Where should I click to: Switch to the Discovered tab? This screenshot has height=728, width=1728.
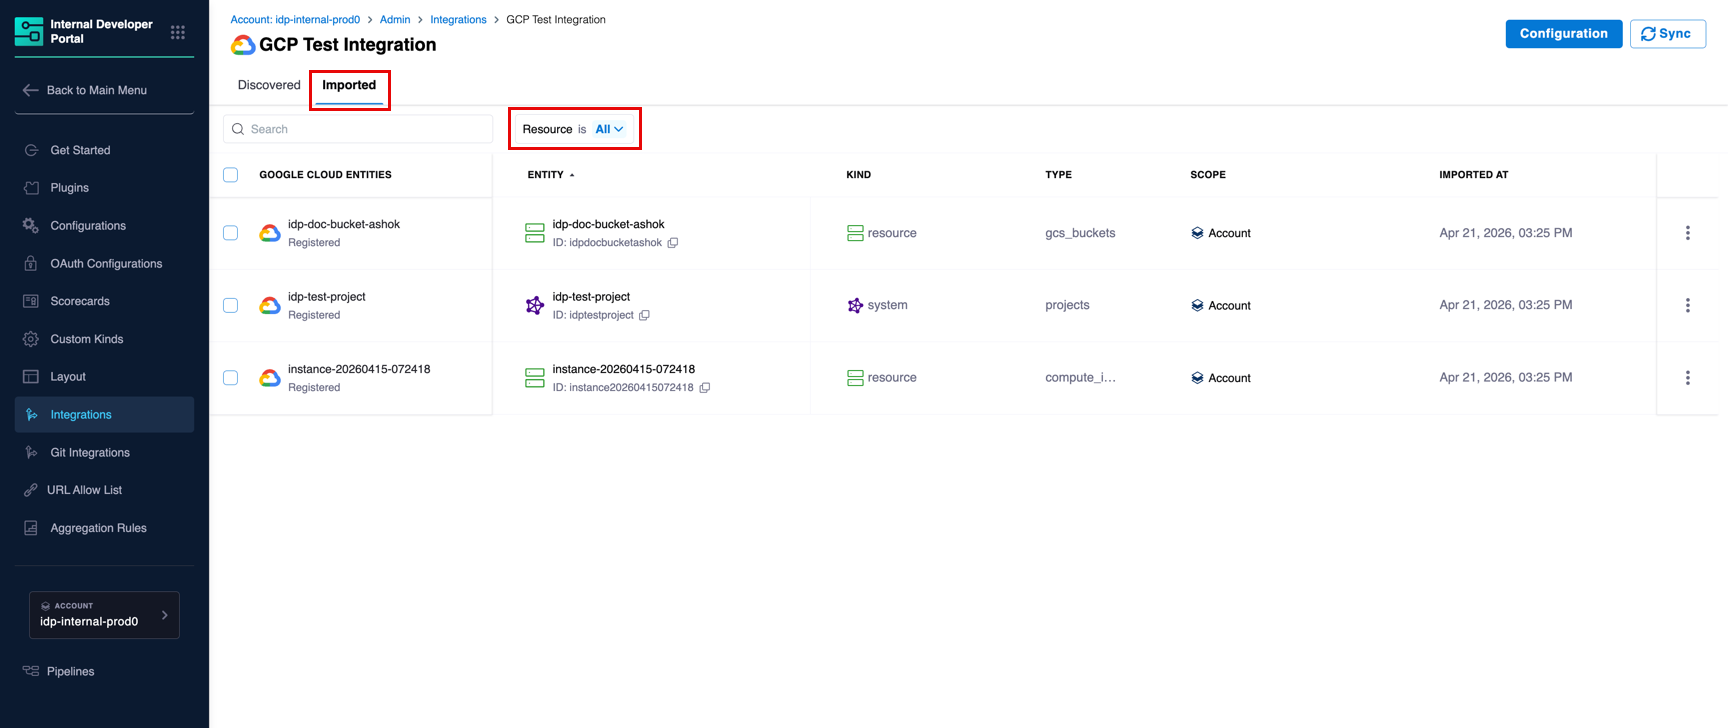coord(269,85)
